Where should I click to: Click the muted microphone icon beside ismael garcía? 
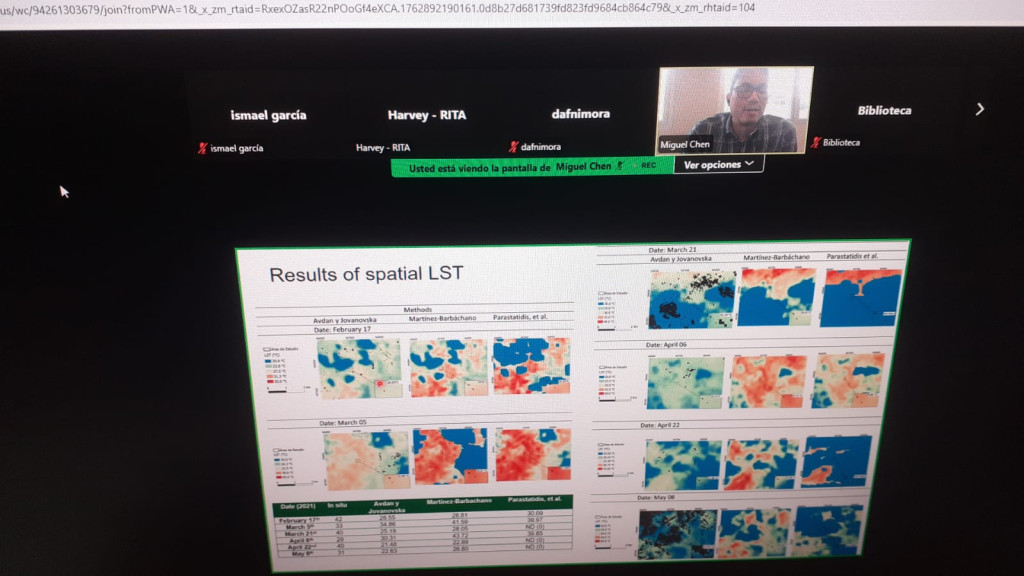pyautogui.click(x=202, y=148)
